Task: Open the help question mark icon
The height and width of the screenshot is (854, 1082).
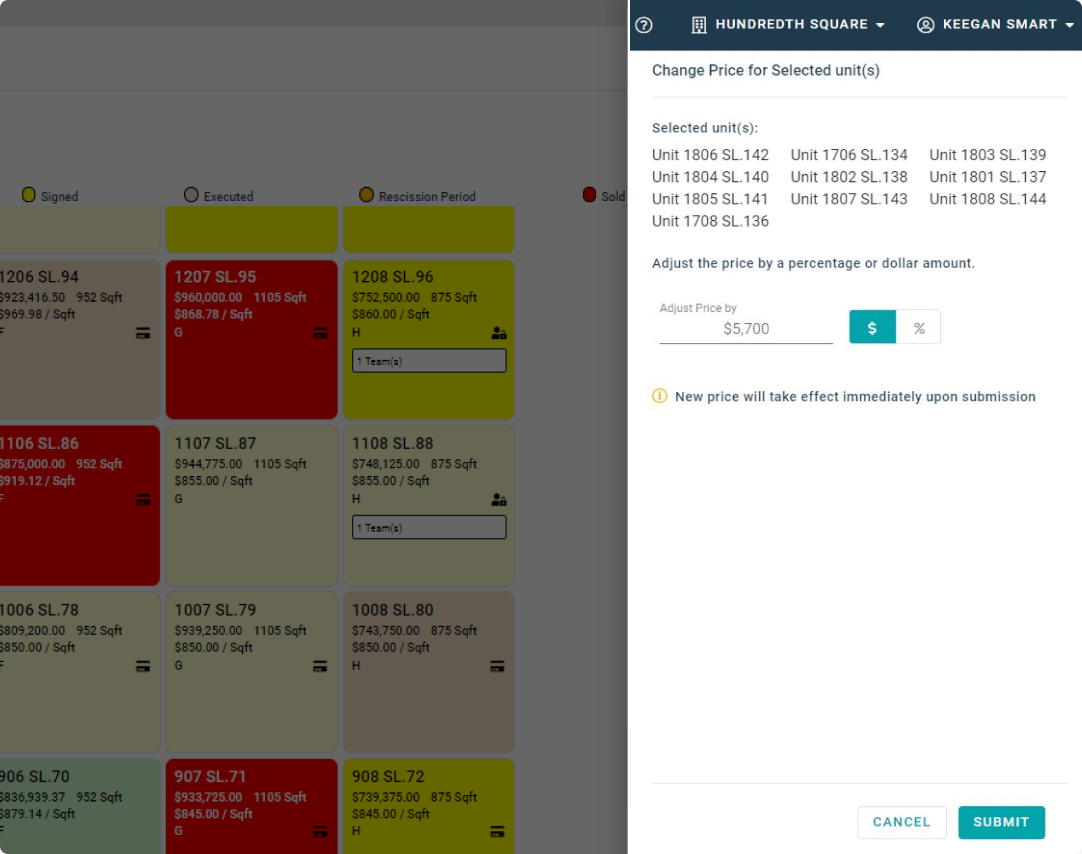Action: pos(644,26)
